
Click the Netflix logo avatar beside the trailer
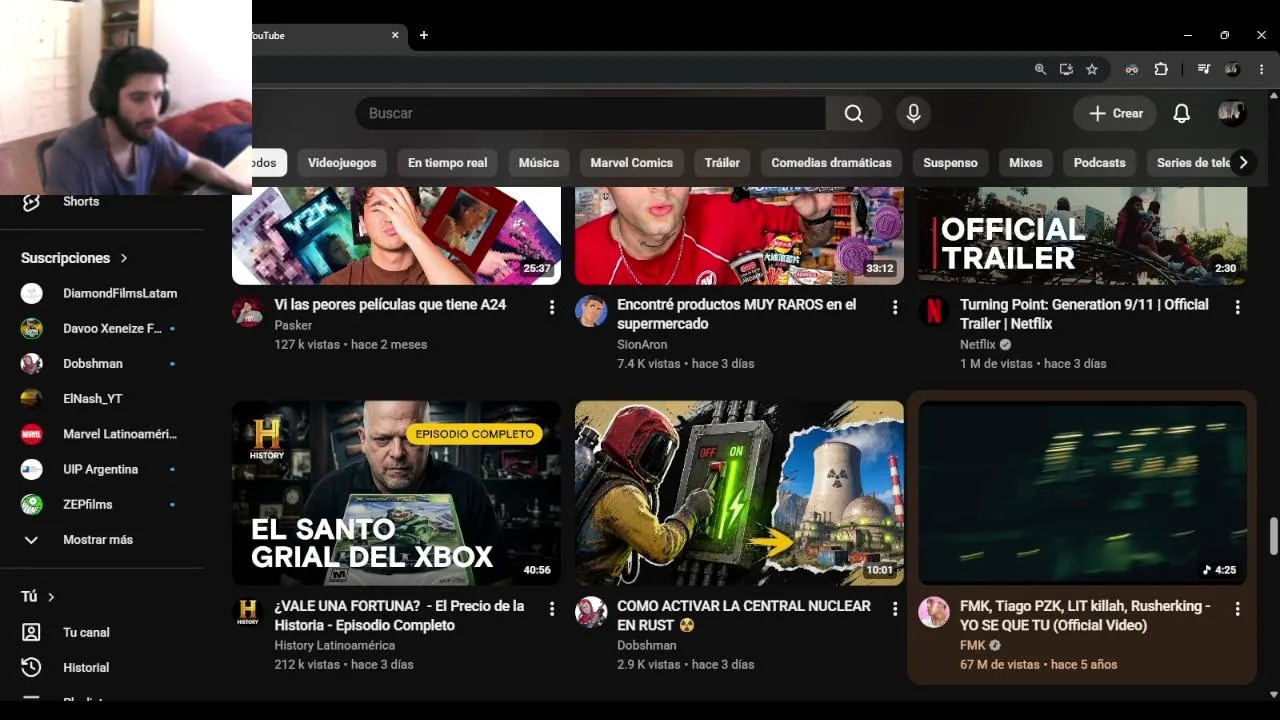(934, 311)
